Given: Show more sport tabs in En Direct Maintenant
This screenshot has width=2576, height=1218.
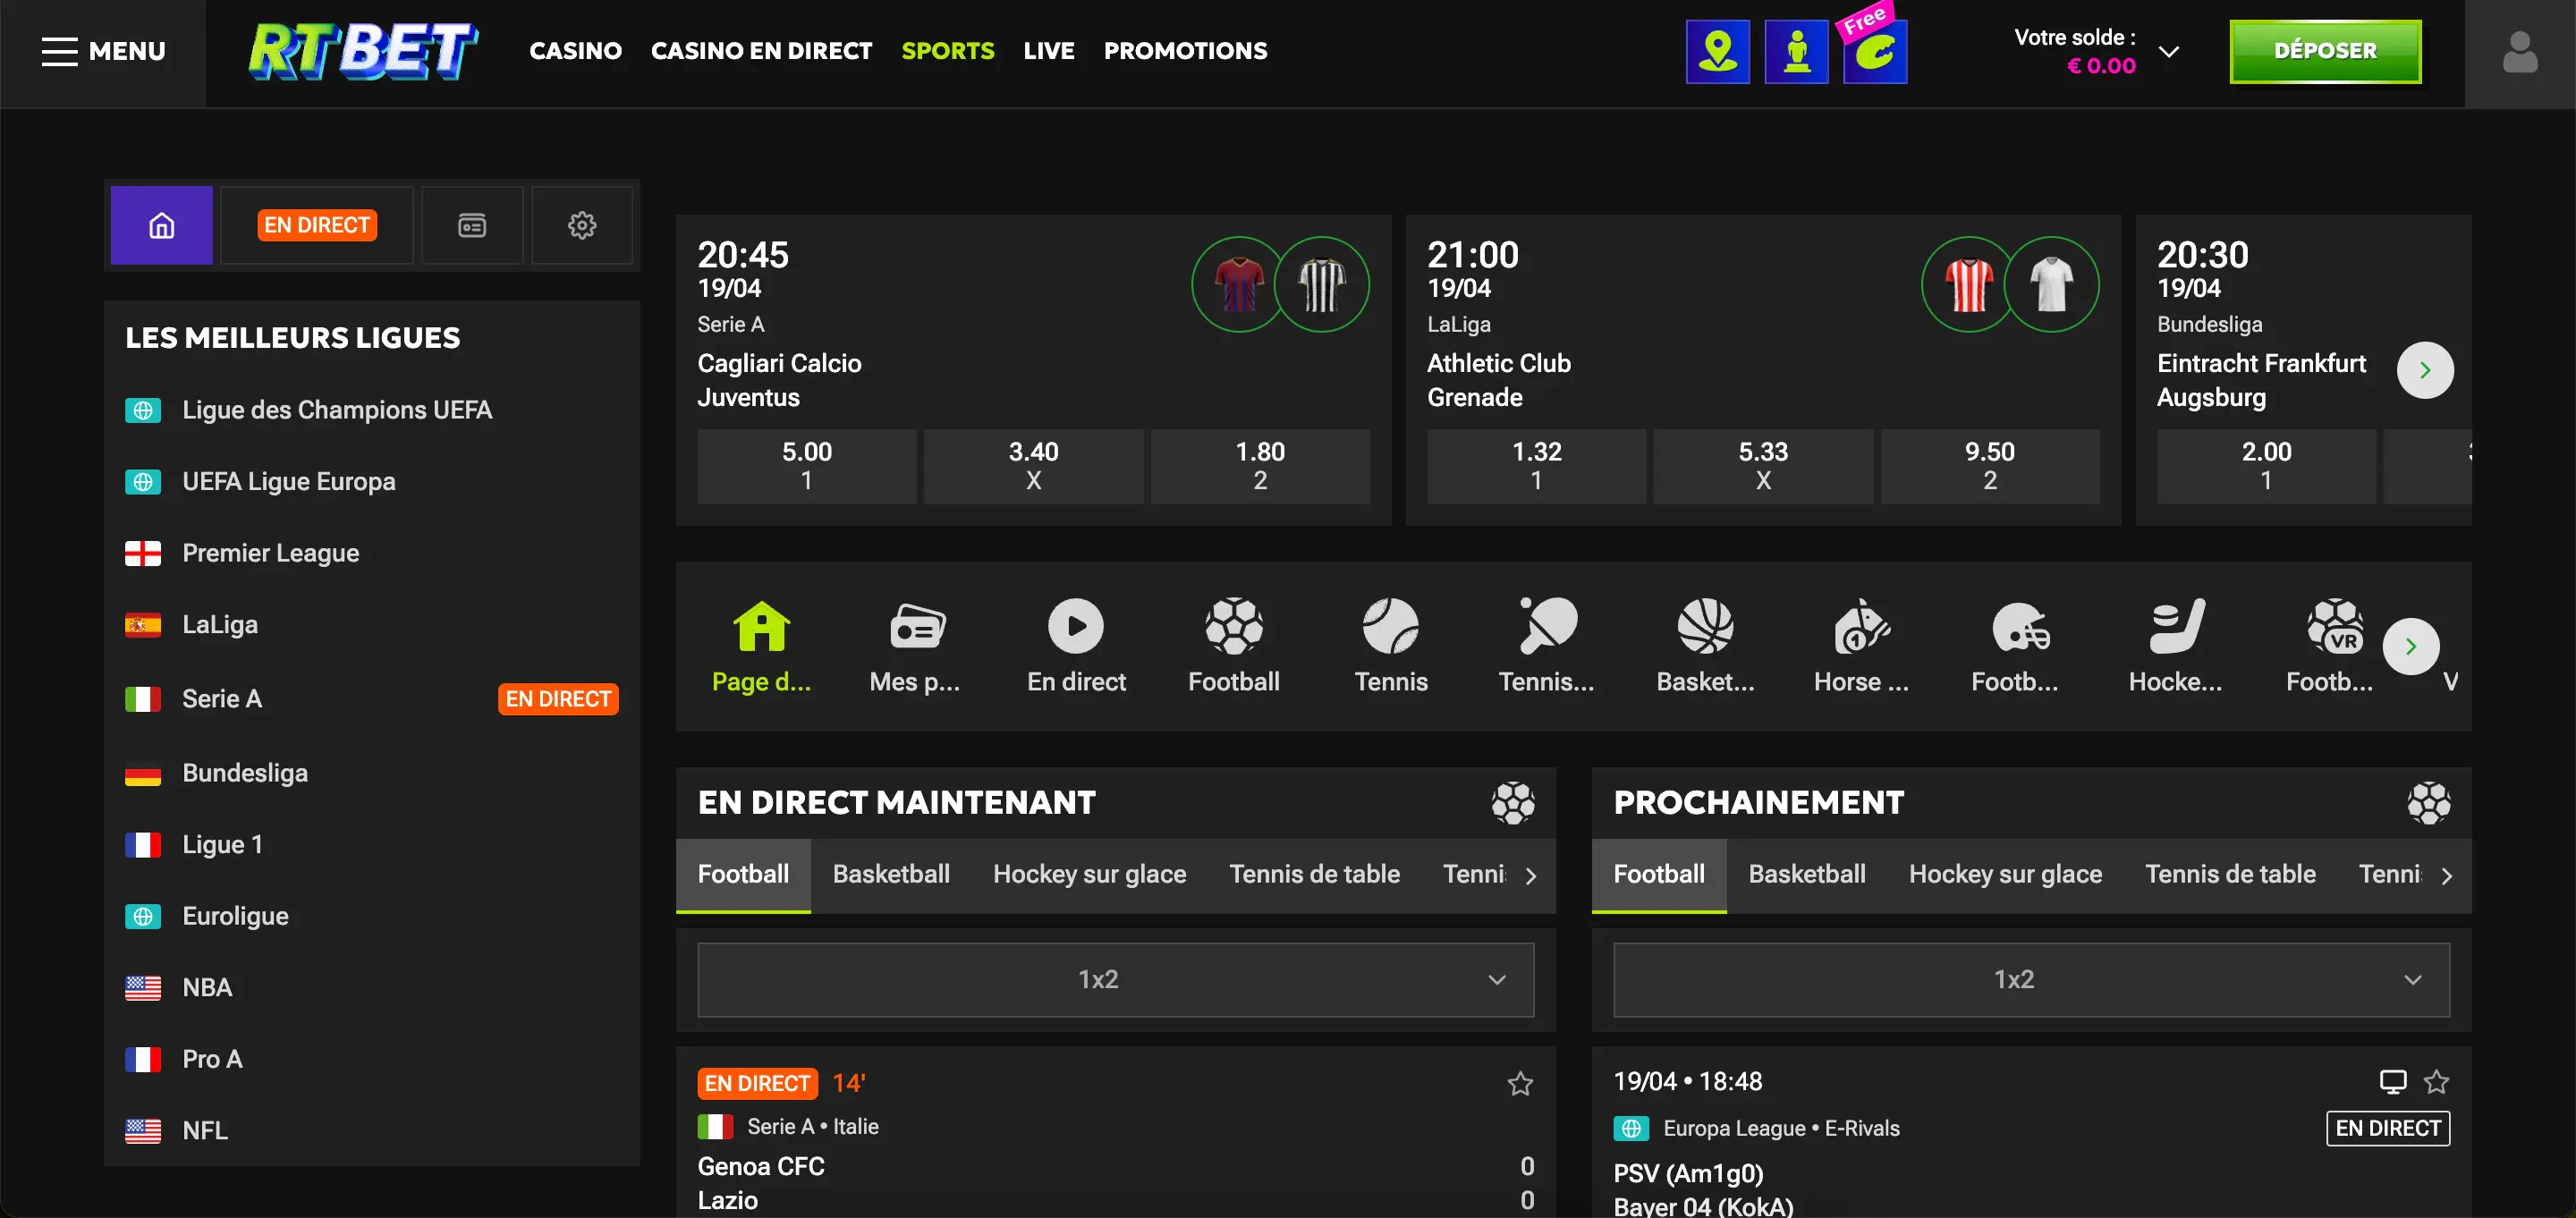Looking at the screenshot, I should tap(1531, 876).
